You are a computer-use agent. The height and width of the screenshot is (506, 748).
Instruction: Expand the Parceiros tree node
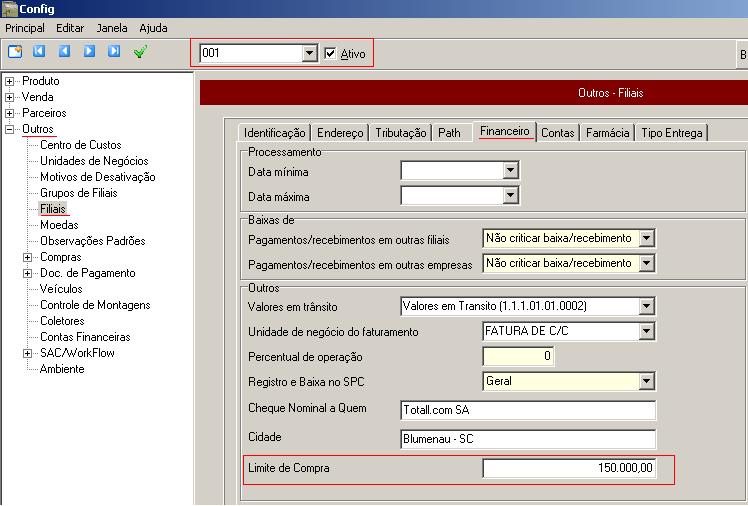click(x=10, y=114)
